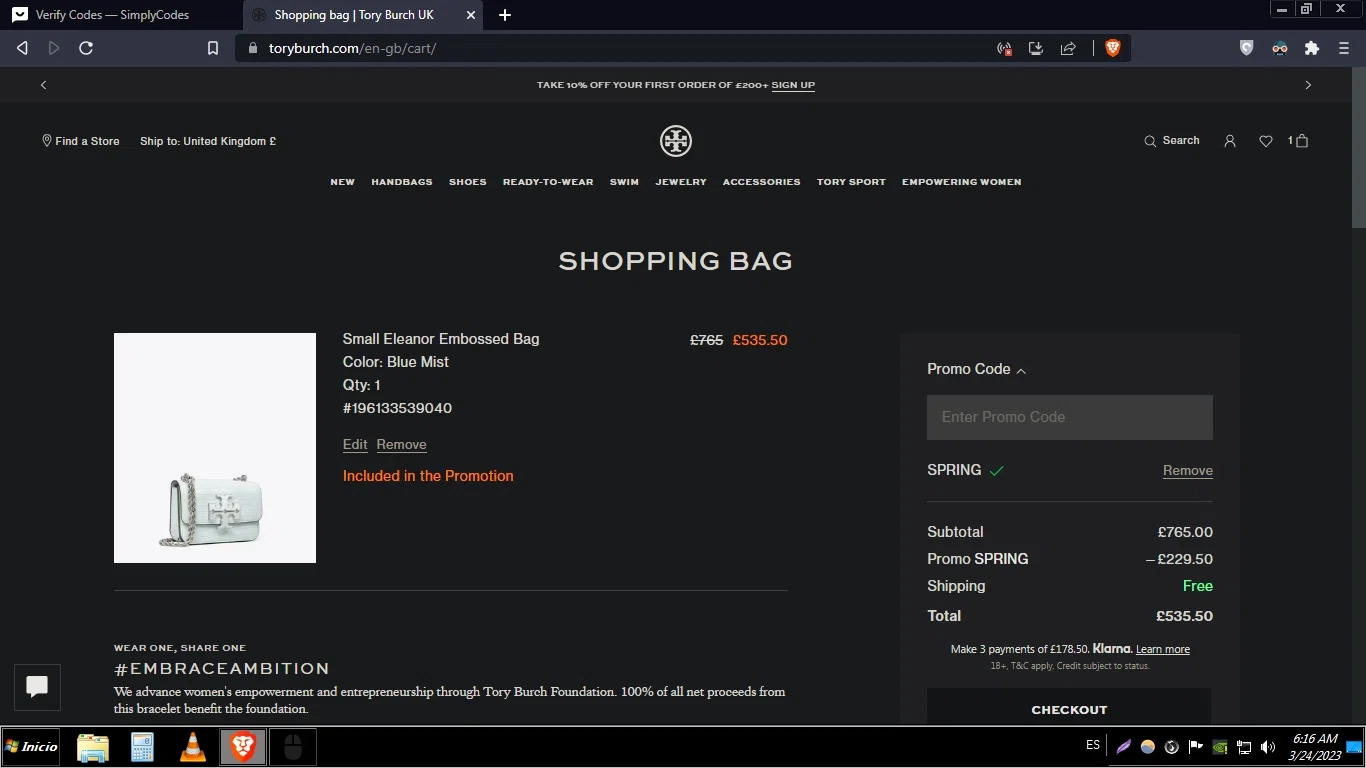Open SHOES menu category

pos(468,182)
